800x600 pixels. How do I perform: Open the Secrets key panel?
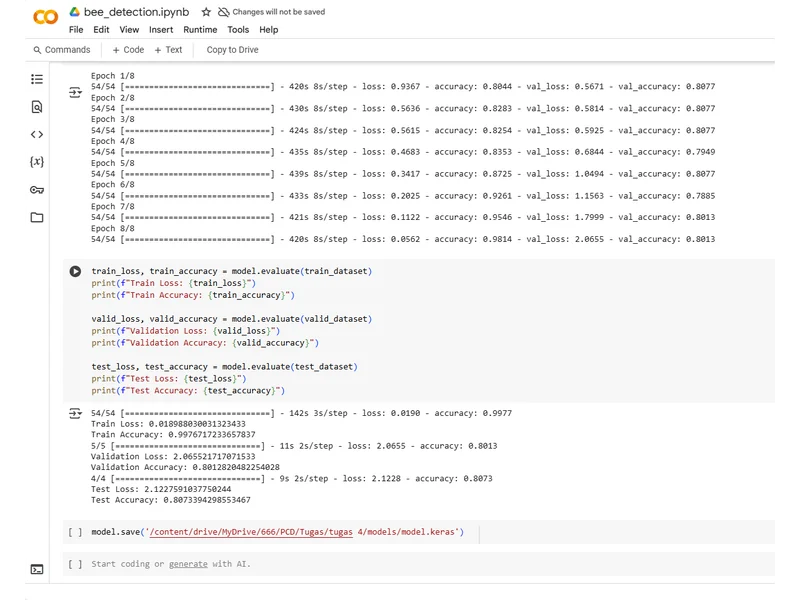click(37, 190)
